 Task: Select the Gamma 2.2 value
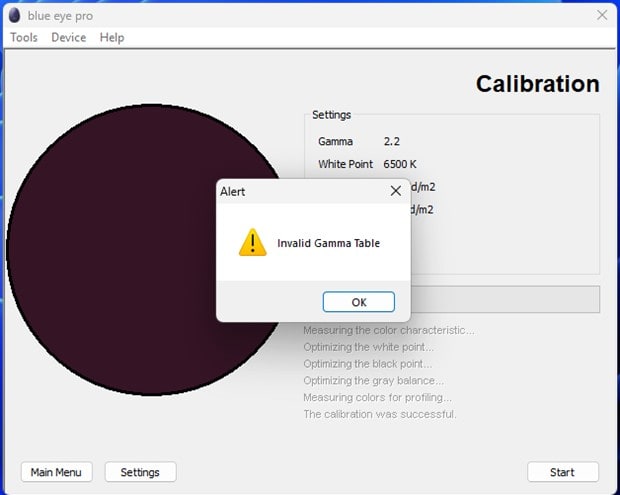coord(393,142)
